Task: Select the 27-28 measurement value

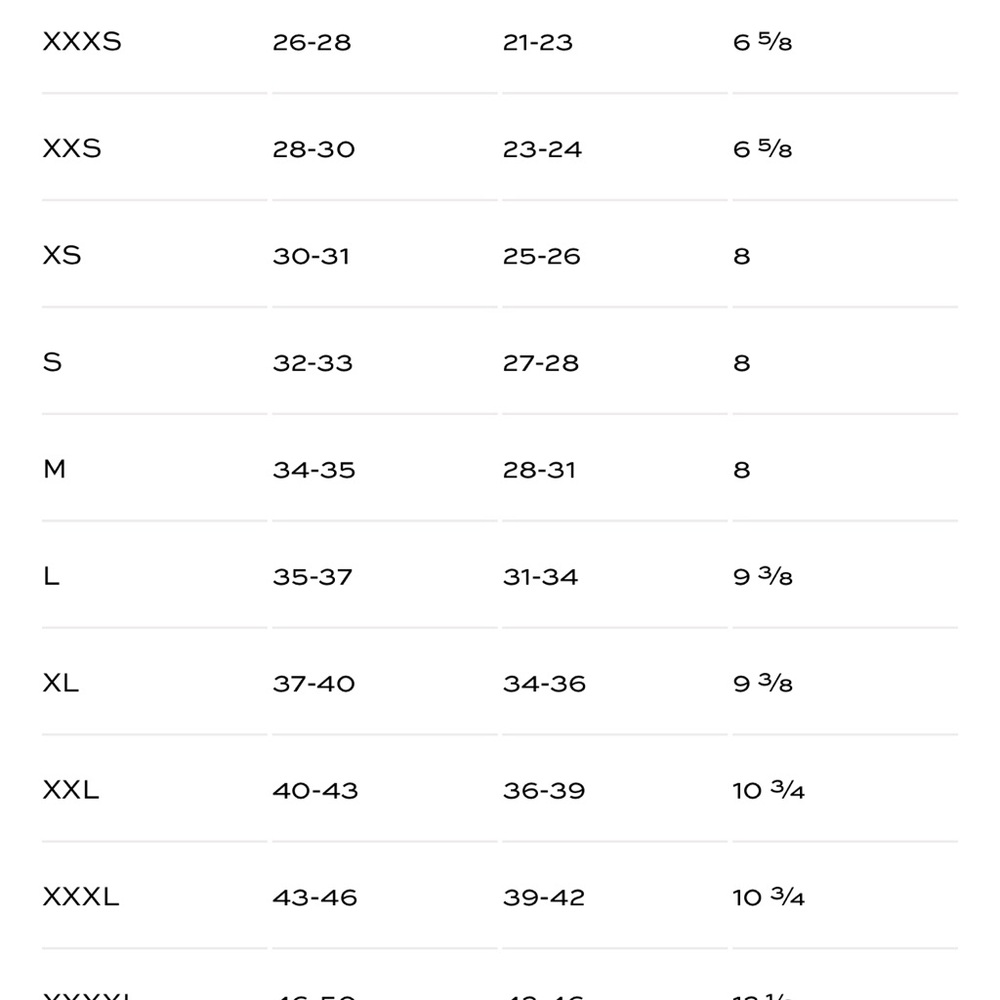Action: coord(541,363)
